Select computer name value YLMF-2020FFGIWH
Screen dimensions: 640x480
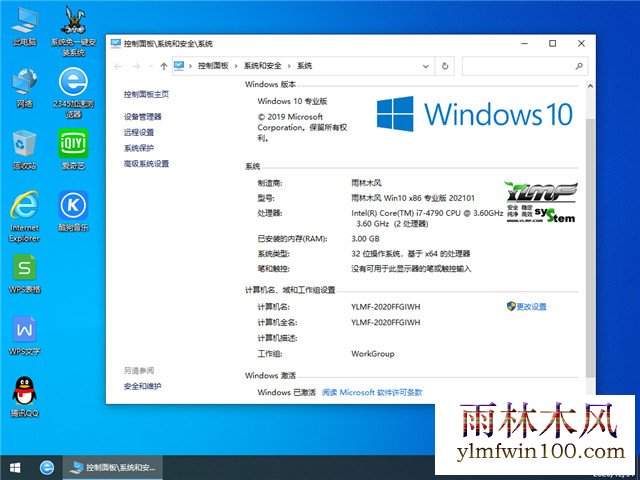385,307
